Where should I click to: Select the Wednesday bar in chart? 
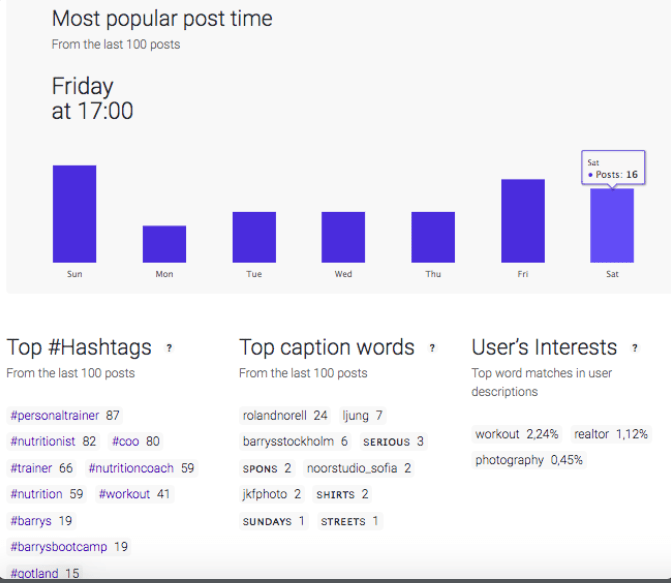(x=343, y=237)
